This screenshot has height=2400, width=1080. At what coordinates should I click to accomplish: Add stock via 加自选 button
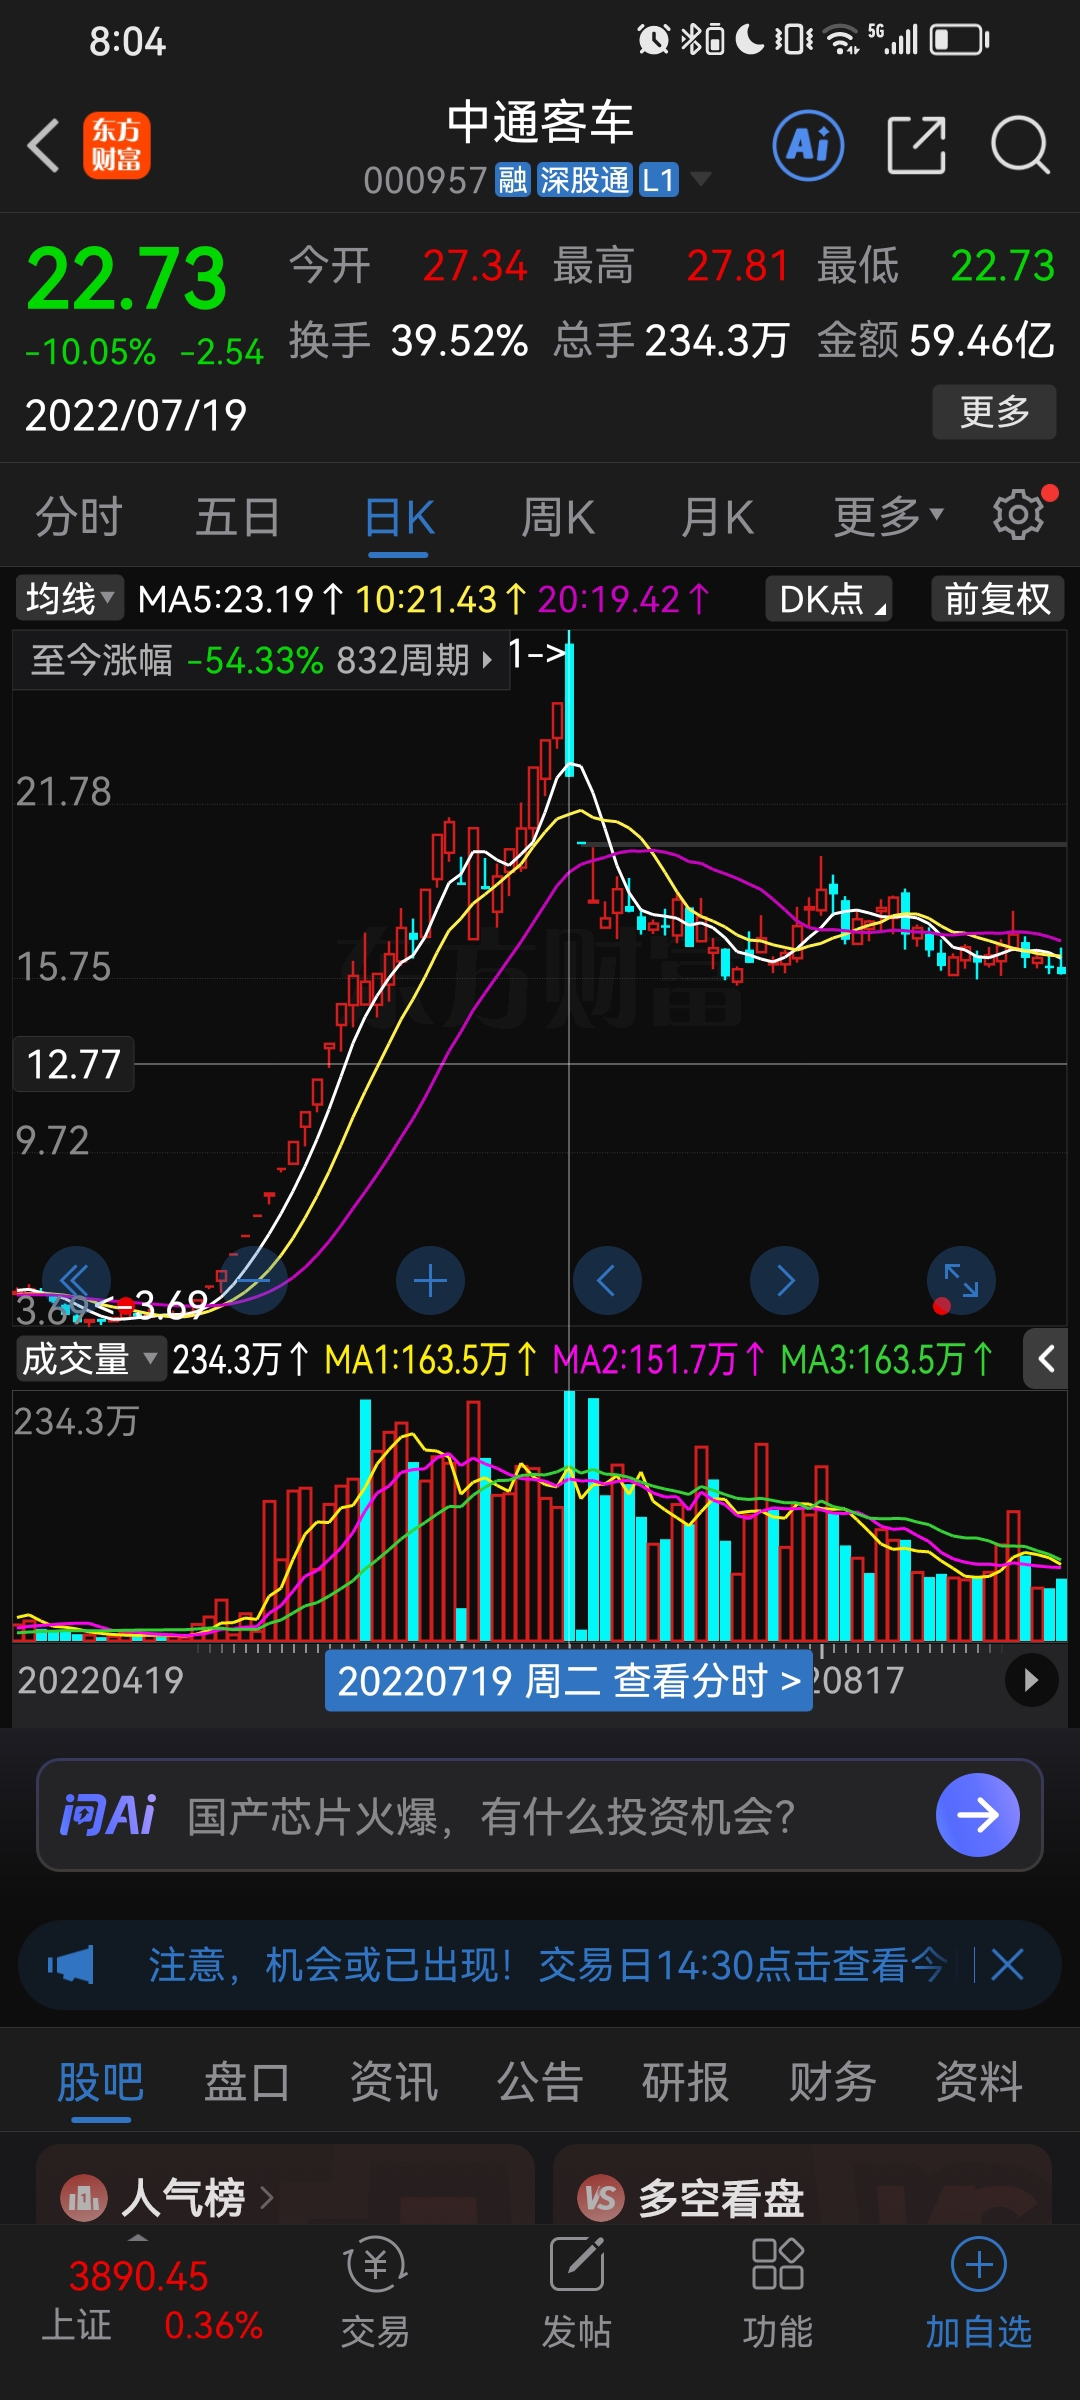978,2294
